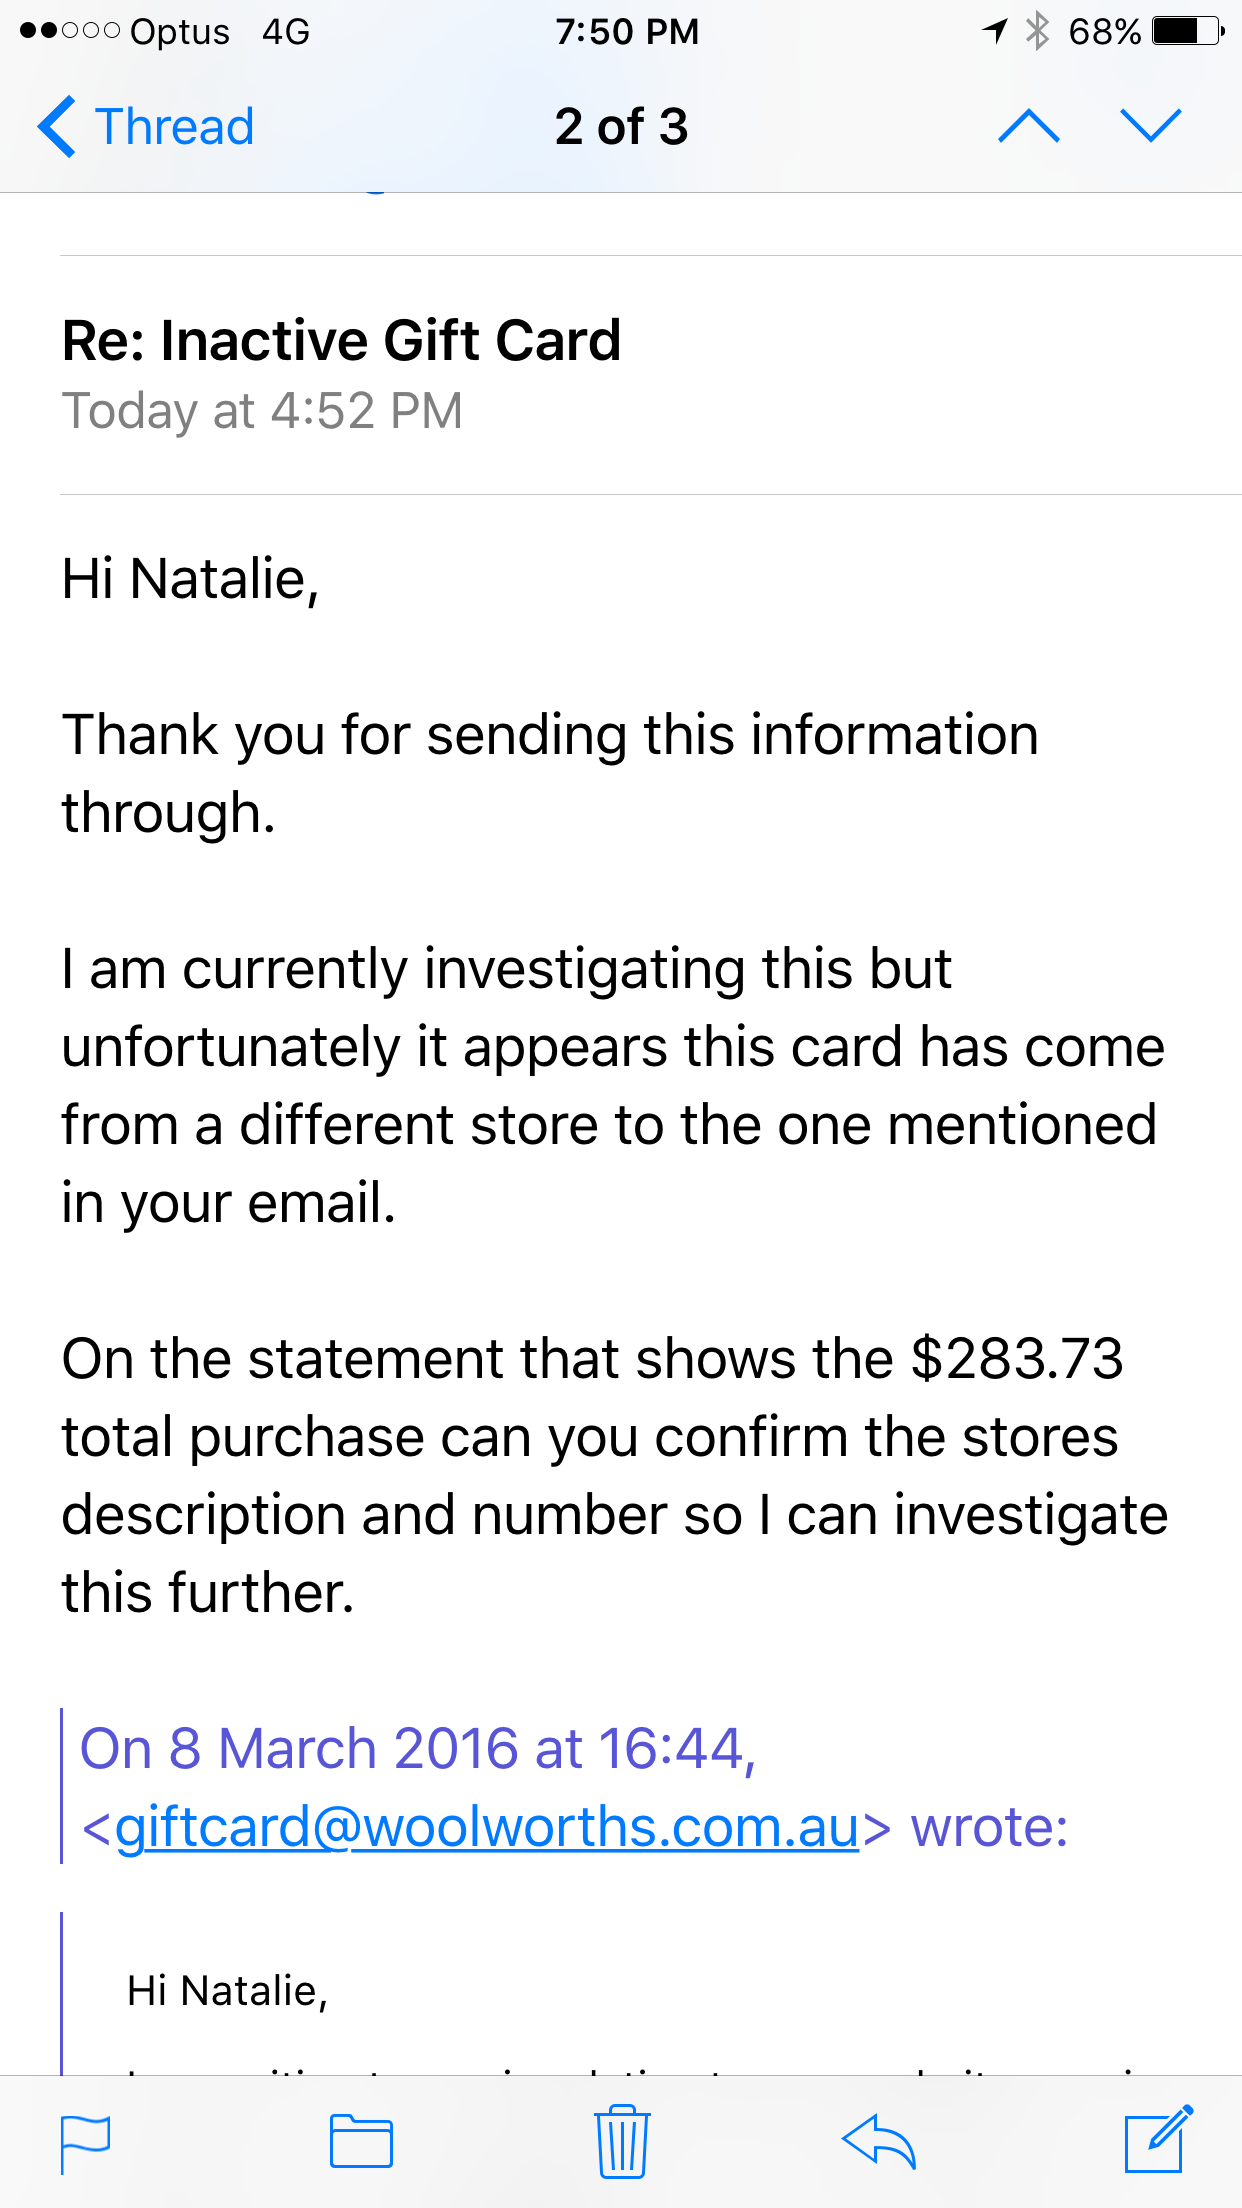1242x2208 pixels.
Task: Go to previous message with the up chevron
Action: (1029, 126)
